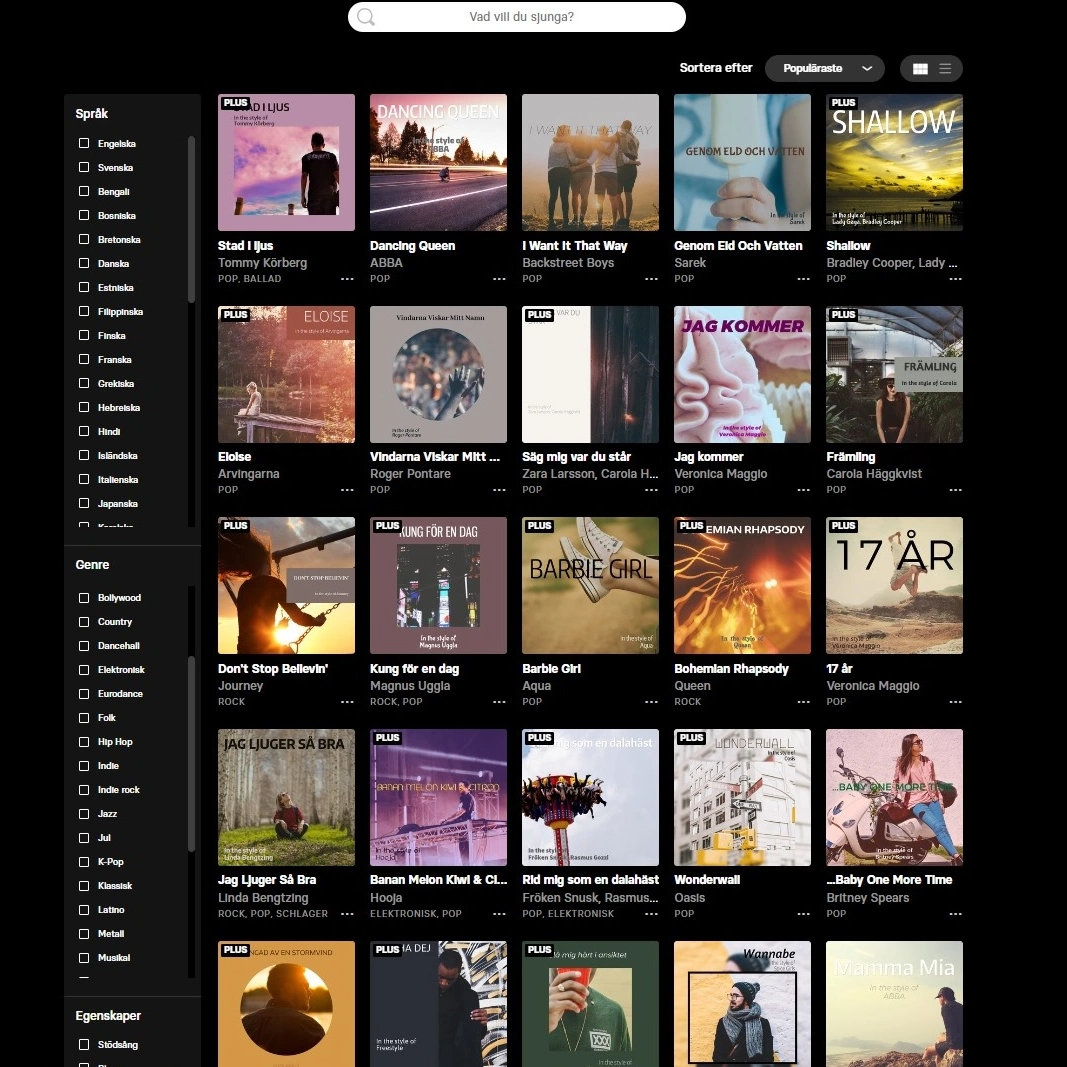Open more options for Främling
This screenshot has height=1067, width=1067.
(955, 490)
